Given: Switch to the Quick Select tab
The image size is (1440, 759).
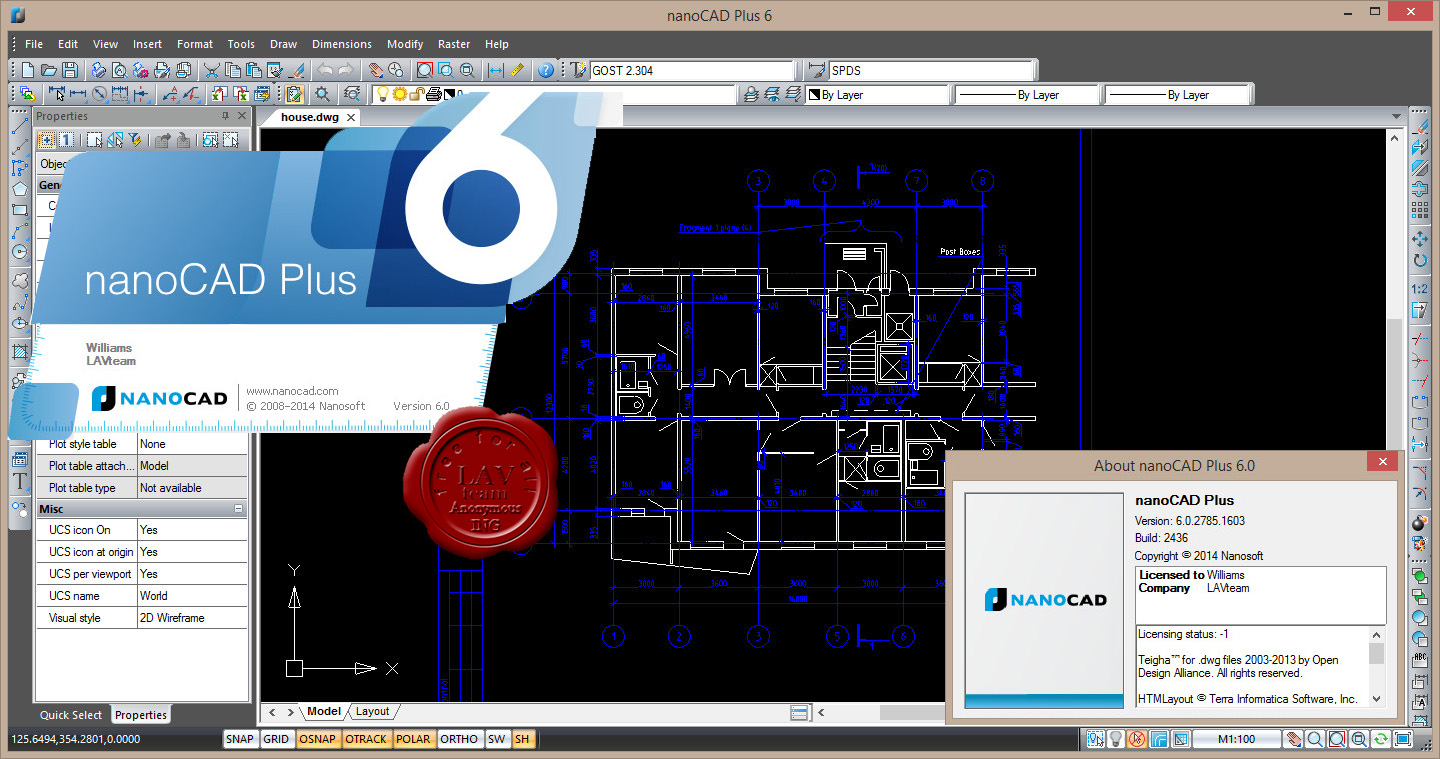Looking at the screenshot, I should 71,715.
